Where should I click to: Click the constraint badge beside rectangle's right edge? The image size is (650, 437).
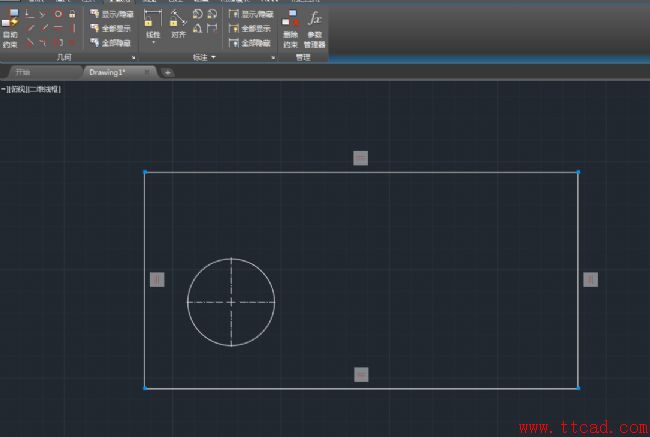(x=591, y=280)
